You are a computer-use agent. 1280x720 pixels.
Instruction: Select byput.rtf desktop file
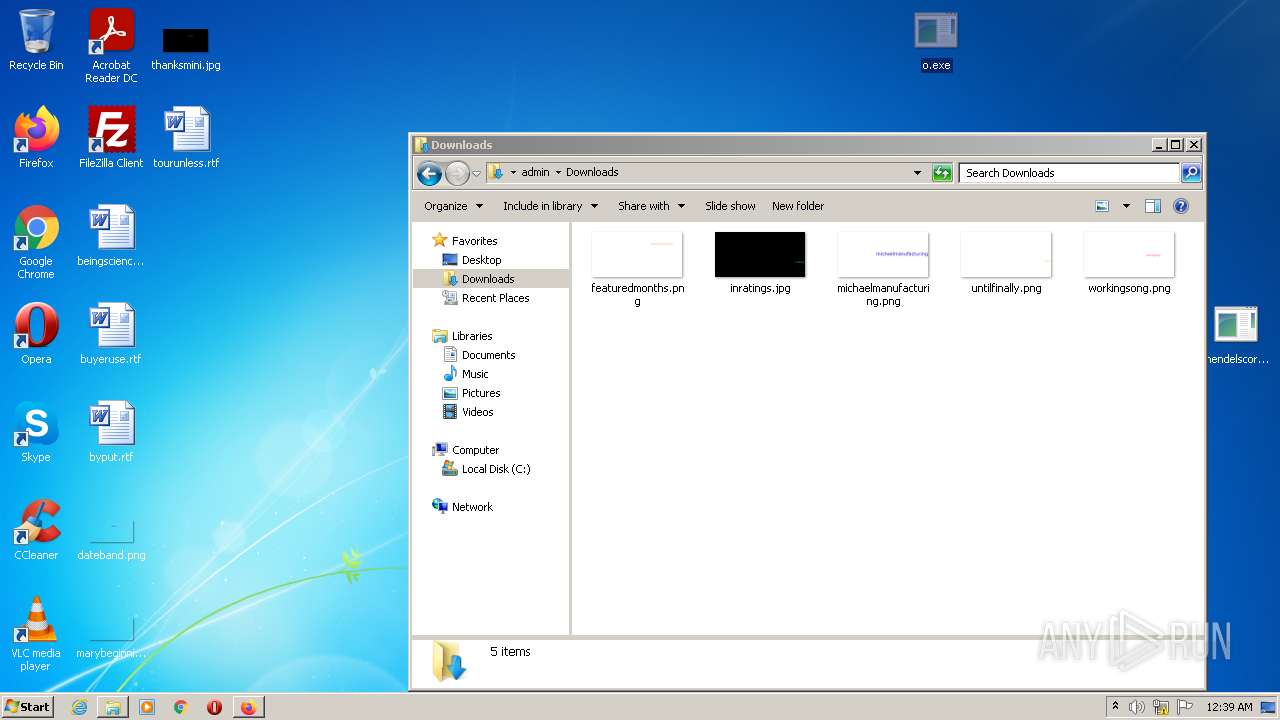pyautogui.click(x=111, y=431)
